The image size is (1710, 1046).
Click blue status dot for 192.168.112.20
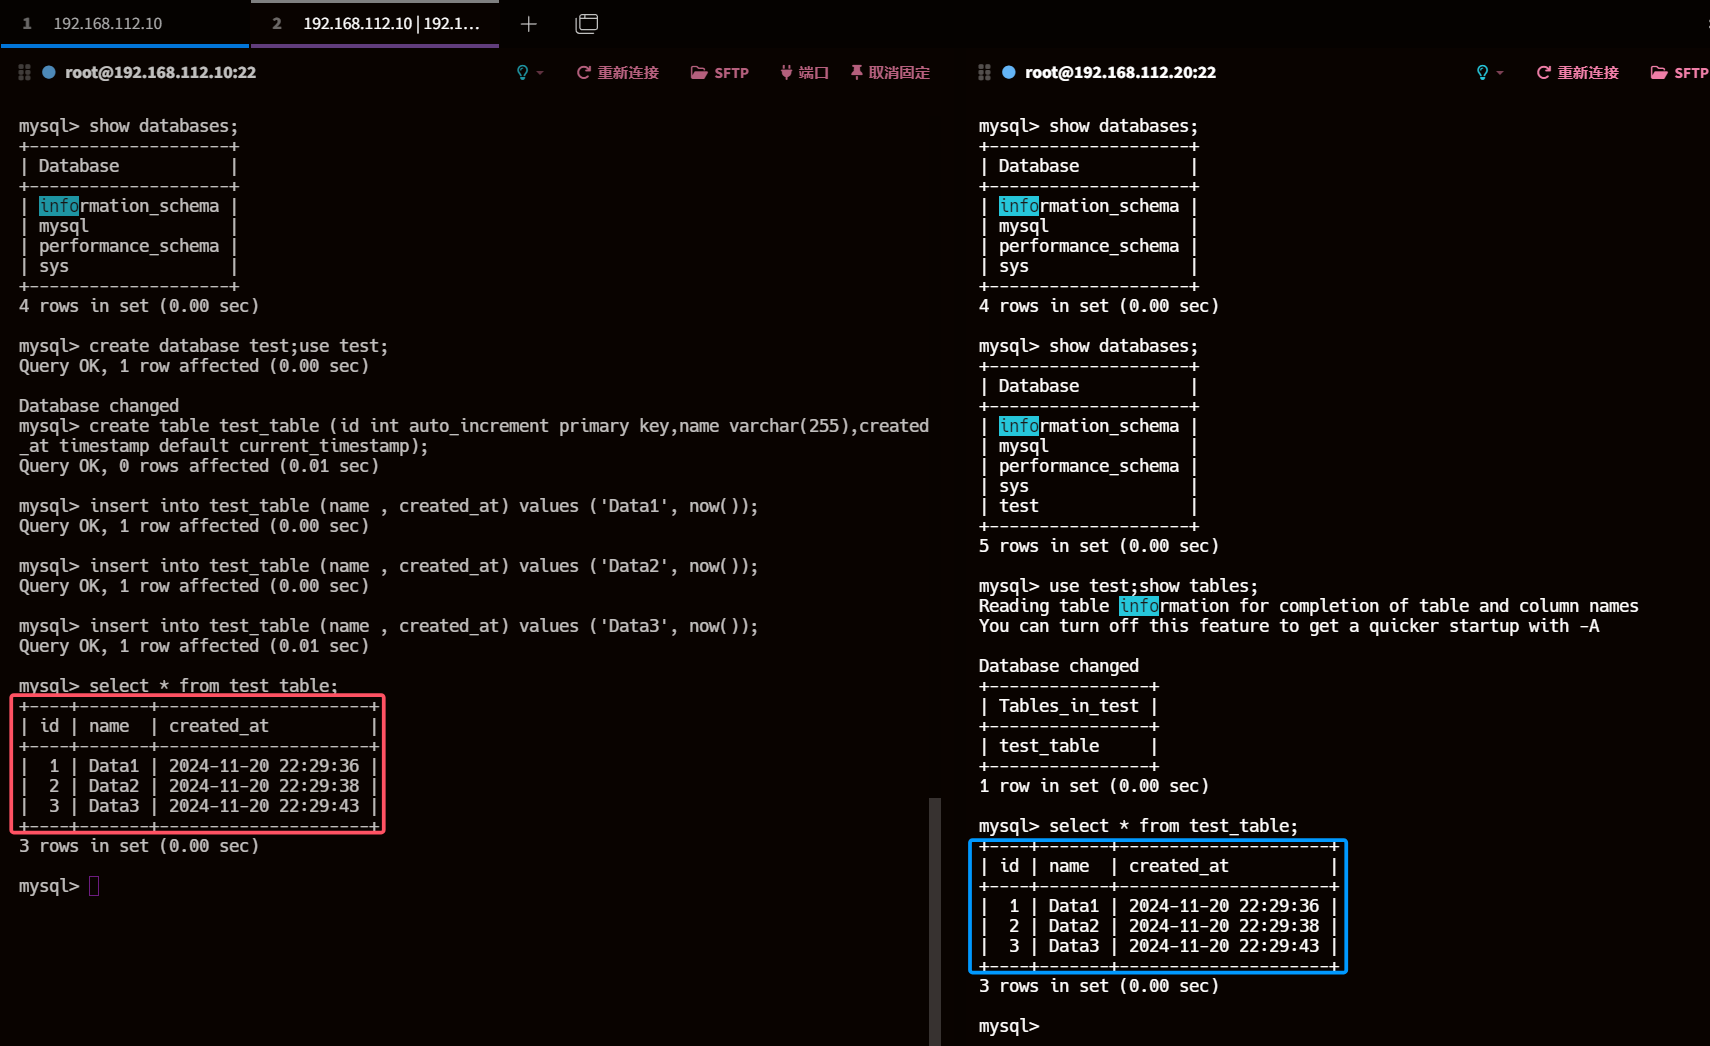[x=1009, y=73]
